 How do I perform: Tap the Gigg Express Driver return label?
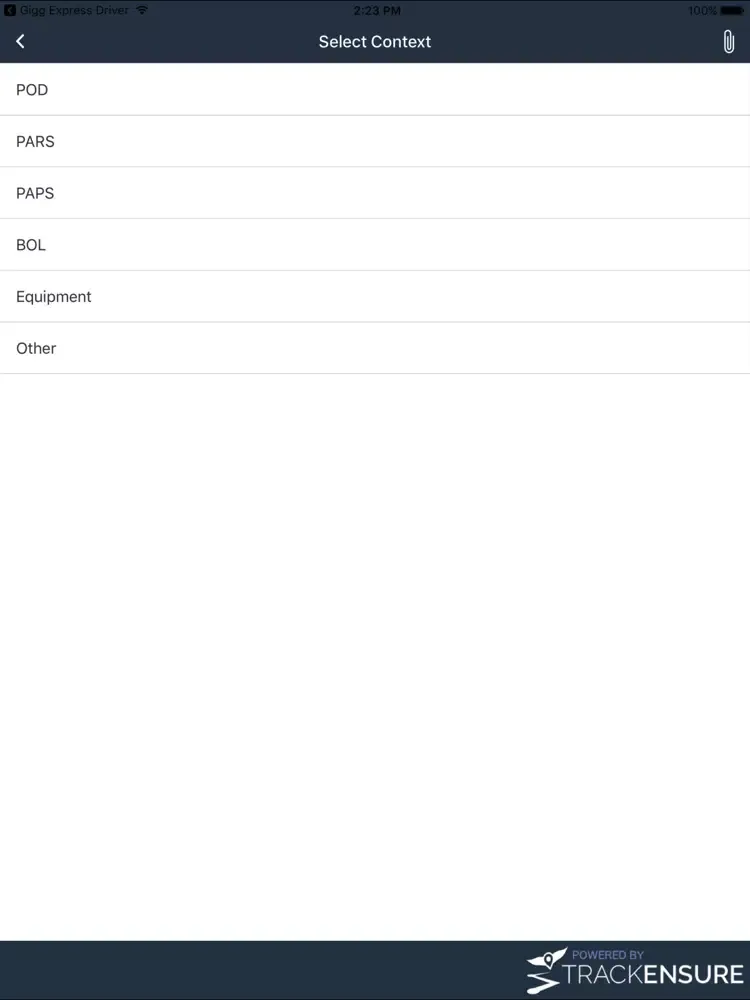tap(74, 10)
